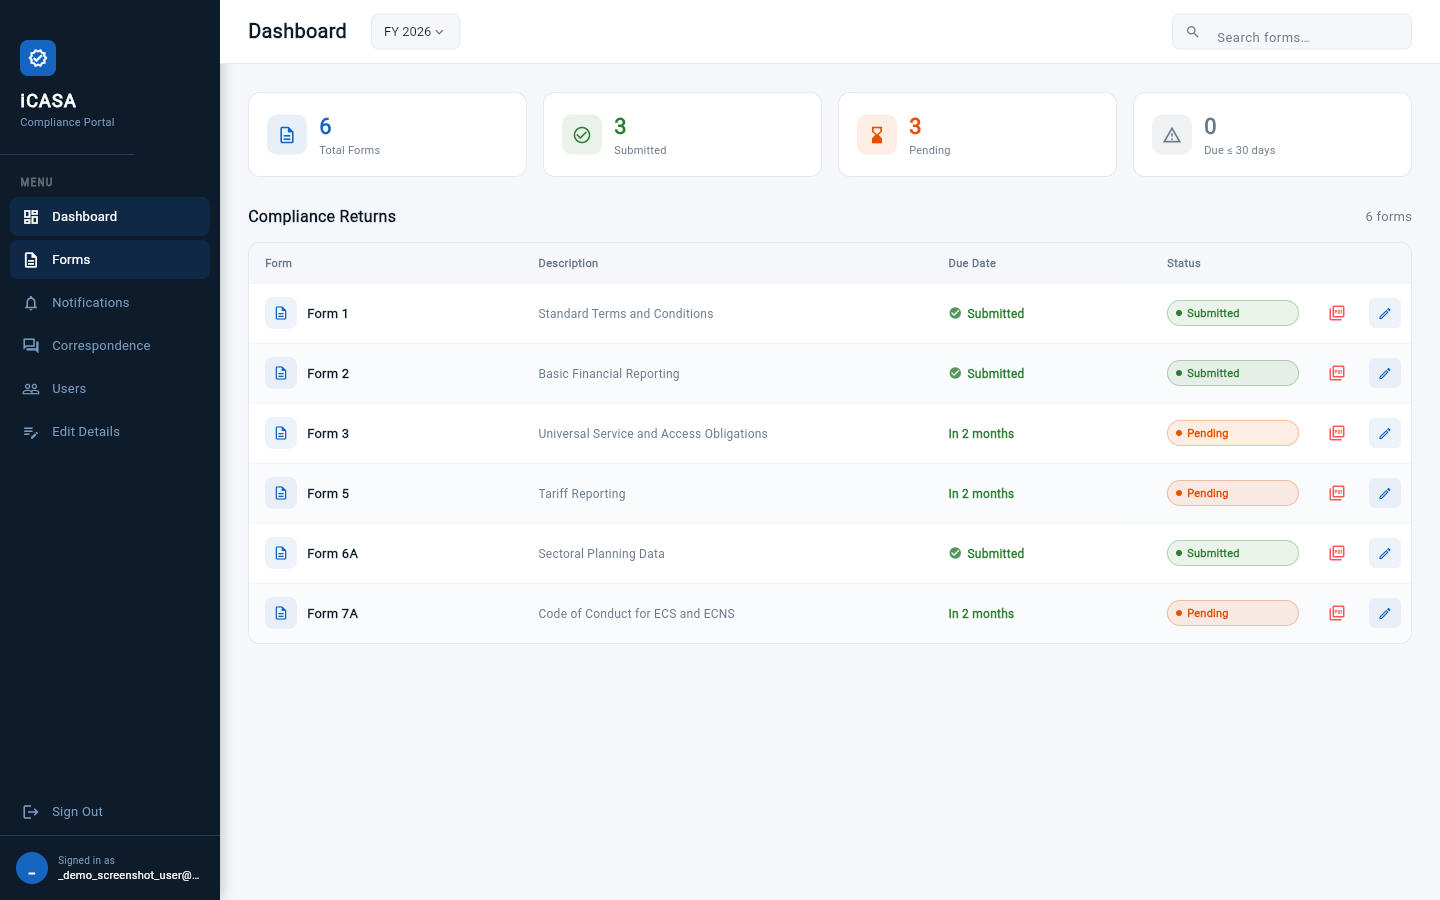1440x900 pixels.
Task: Click 'In 2 months' due date for Form 5
Action: [x=981, y=493]
